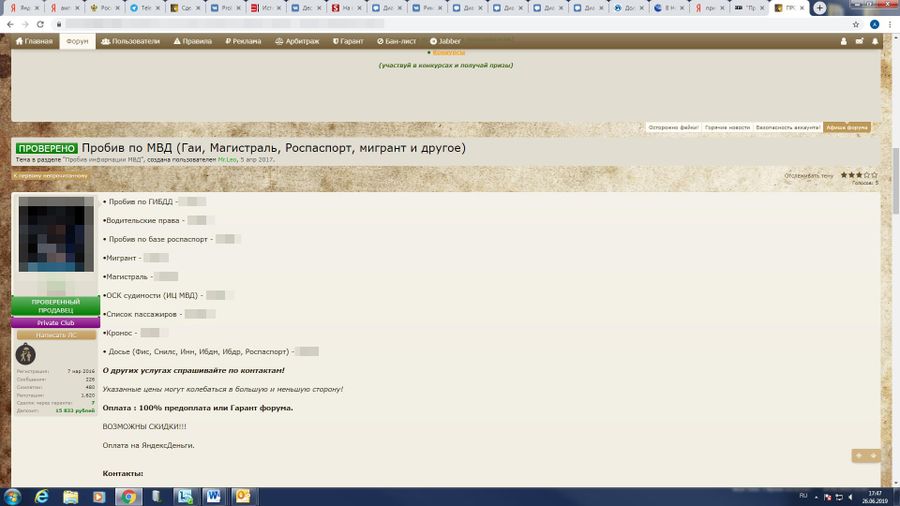Switch to Chrome taskbar icon
Viewport: 900px width, 506px height.
click(x=128, y=496)
